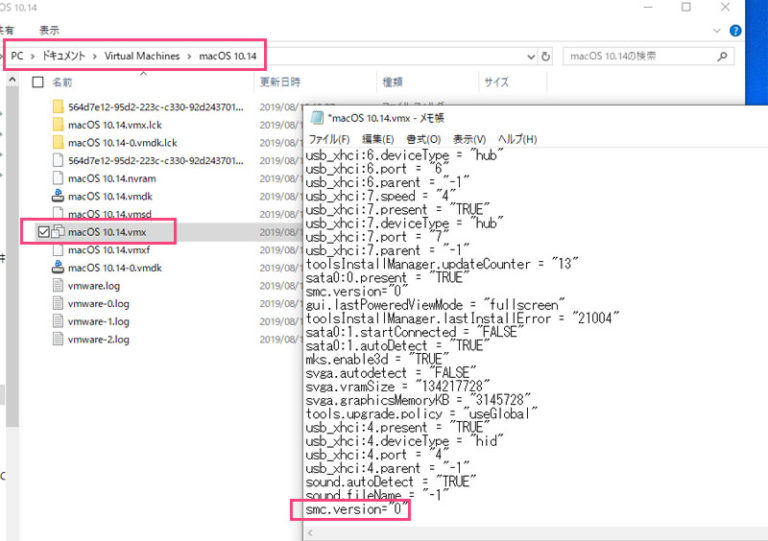Open the 書式(O) menu in Notepad
768x541 pixels.
423,139
